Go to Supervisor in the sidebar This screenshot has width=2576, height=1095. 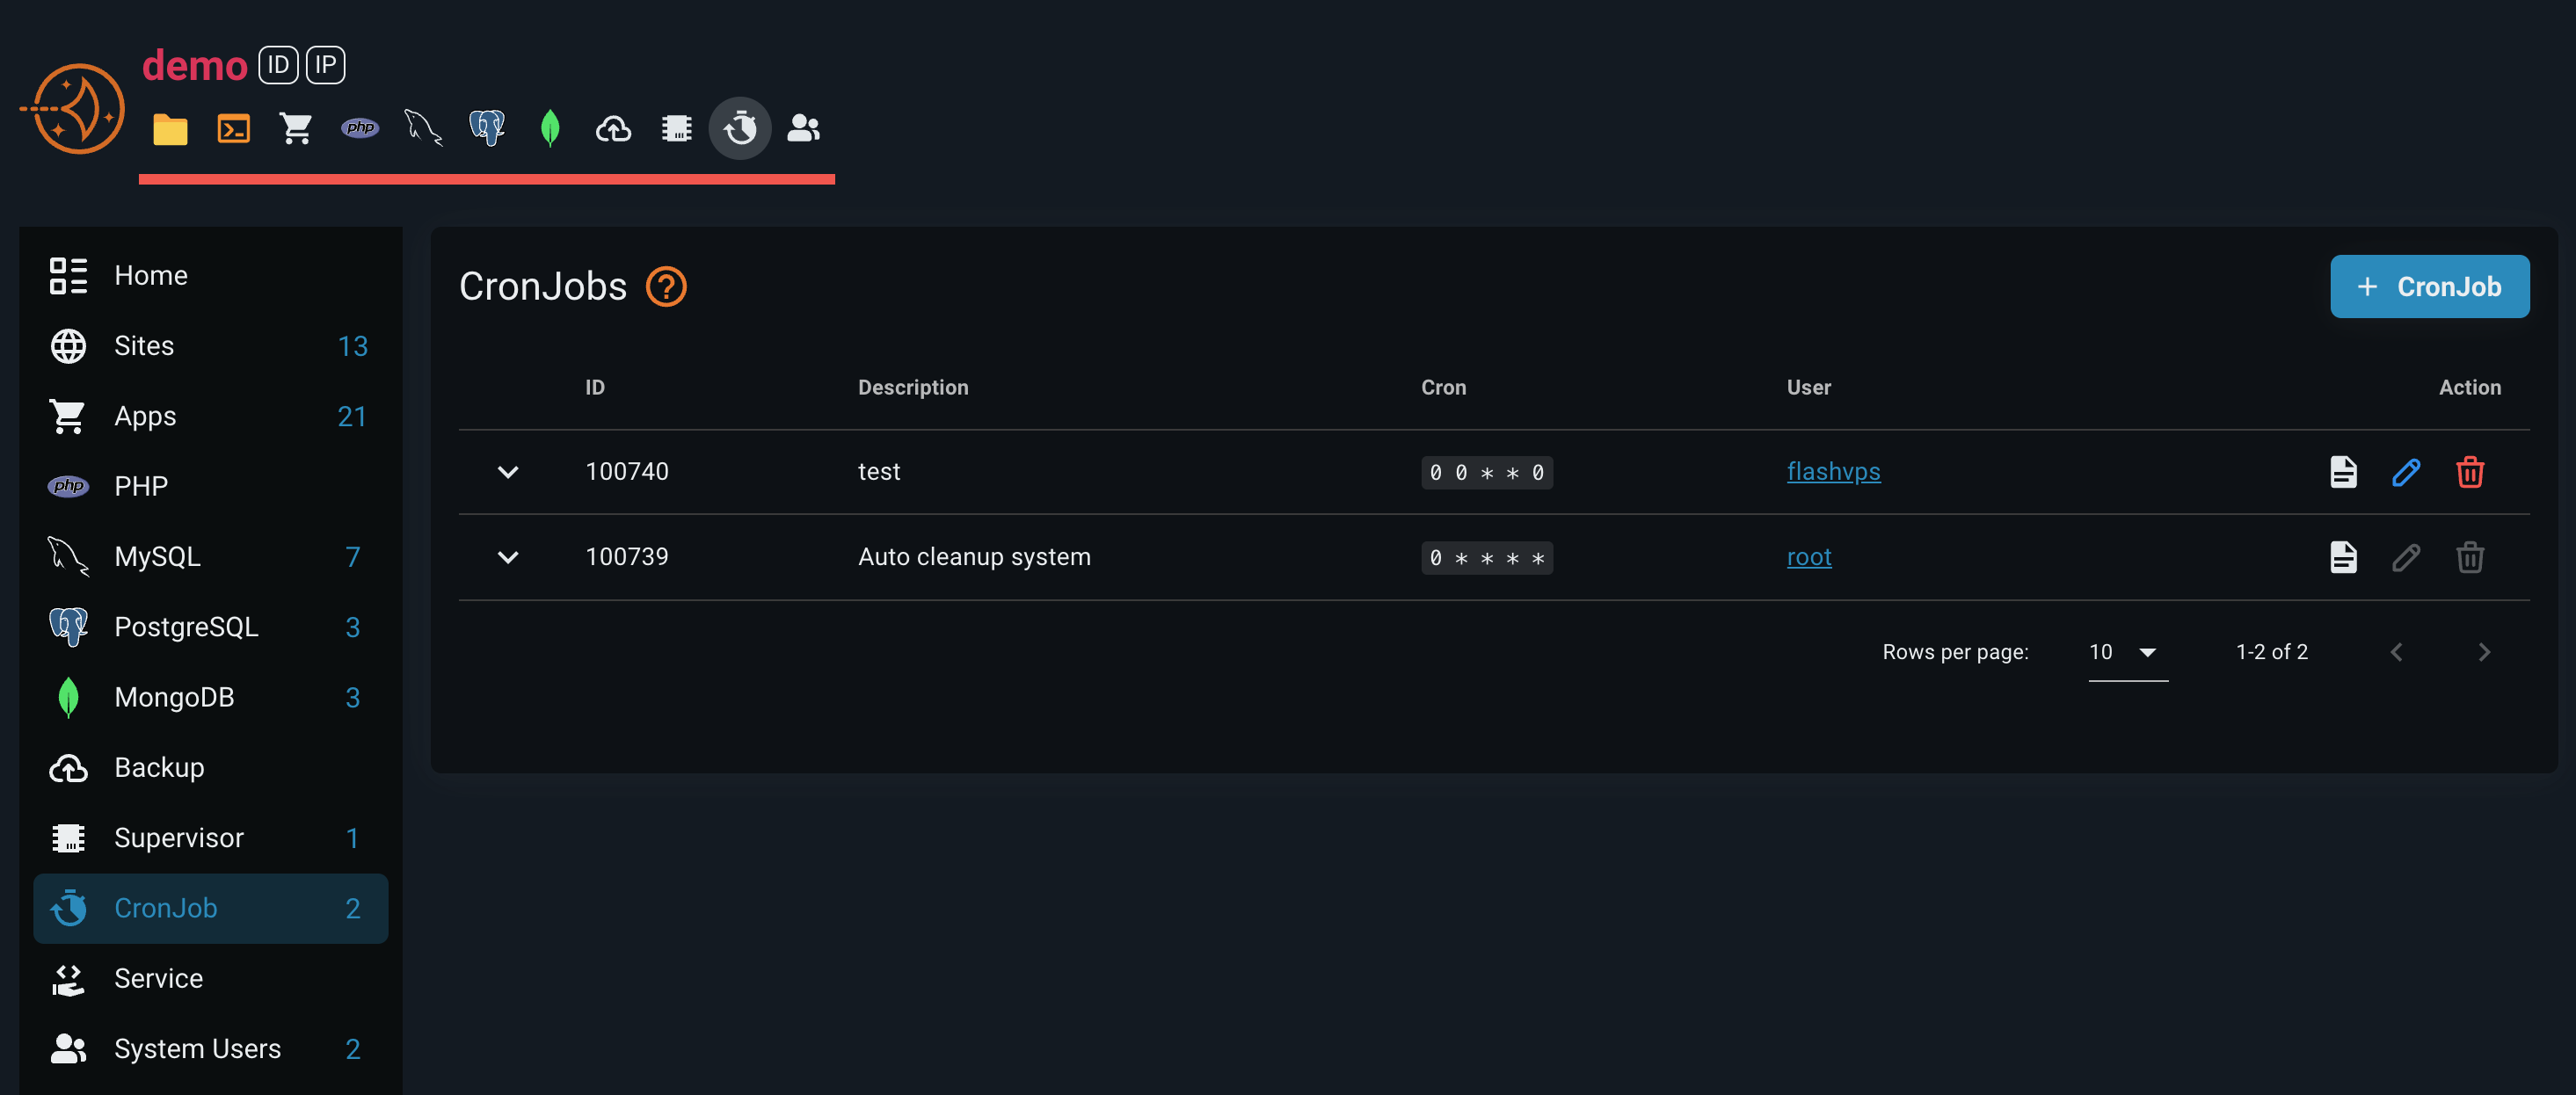click(179, 838)
